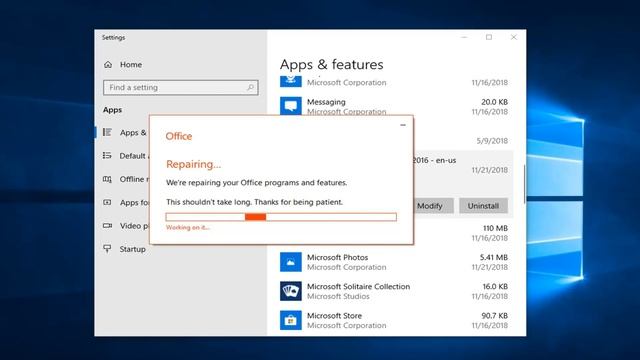Select the Microsoft Store entry text

[x=334, y=316]
